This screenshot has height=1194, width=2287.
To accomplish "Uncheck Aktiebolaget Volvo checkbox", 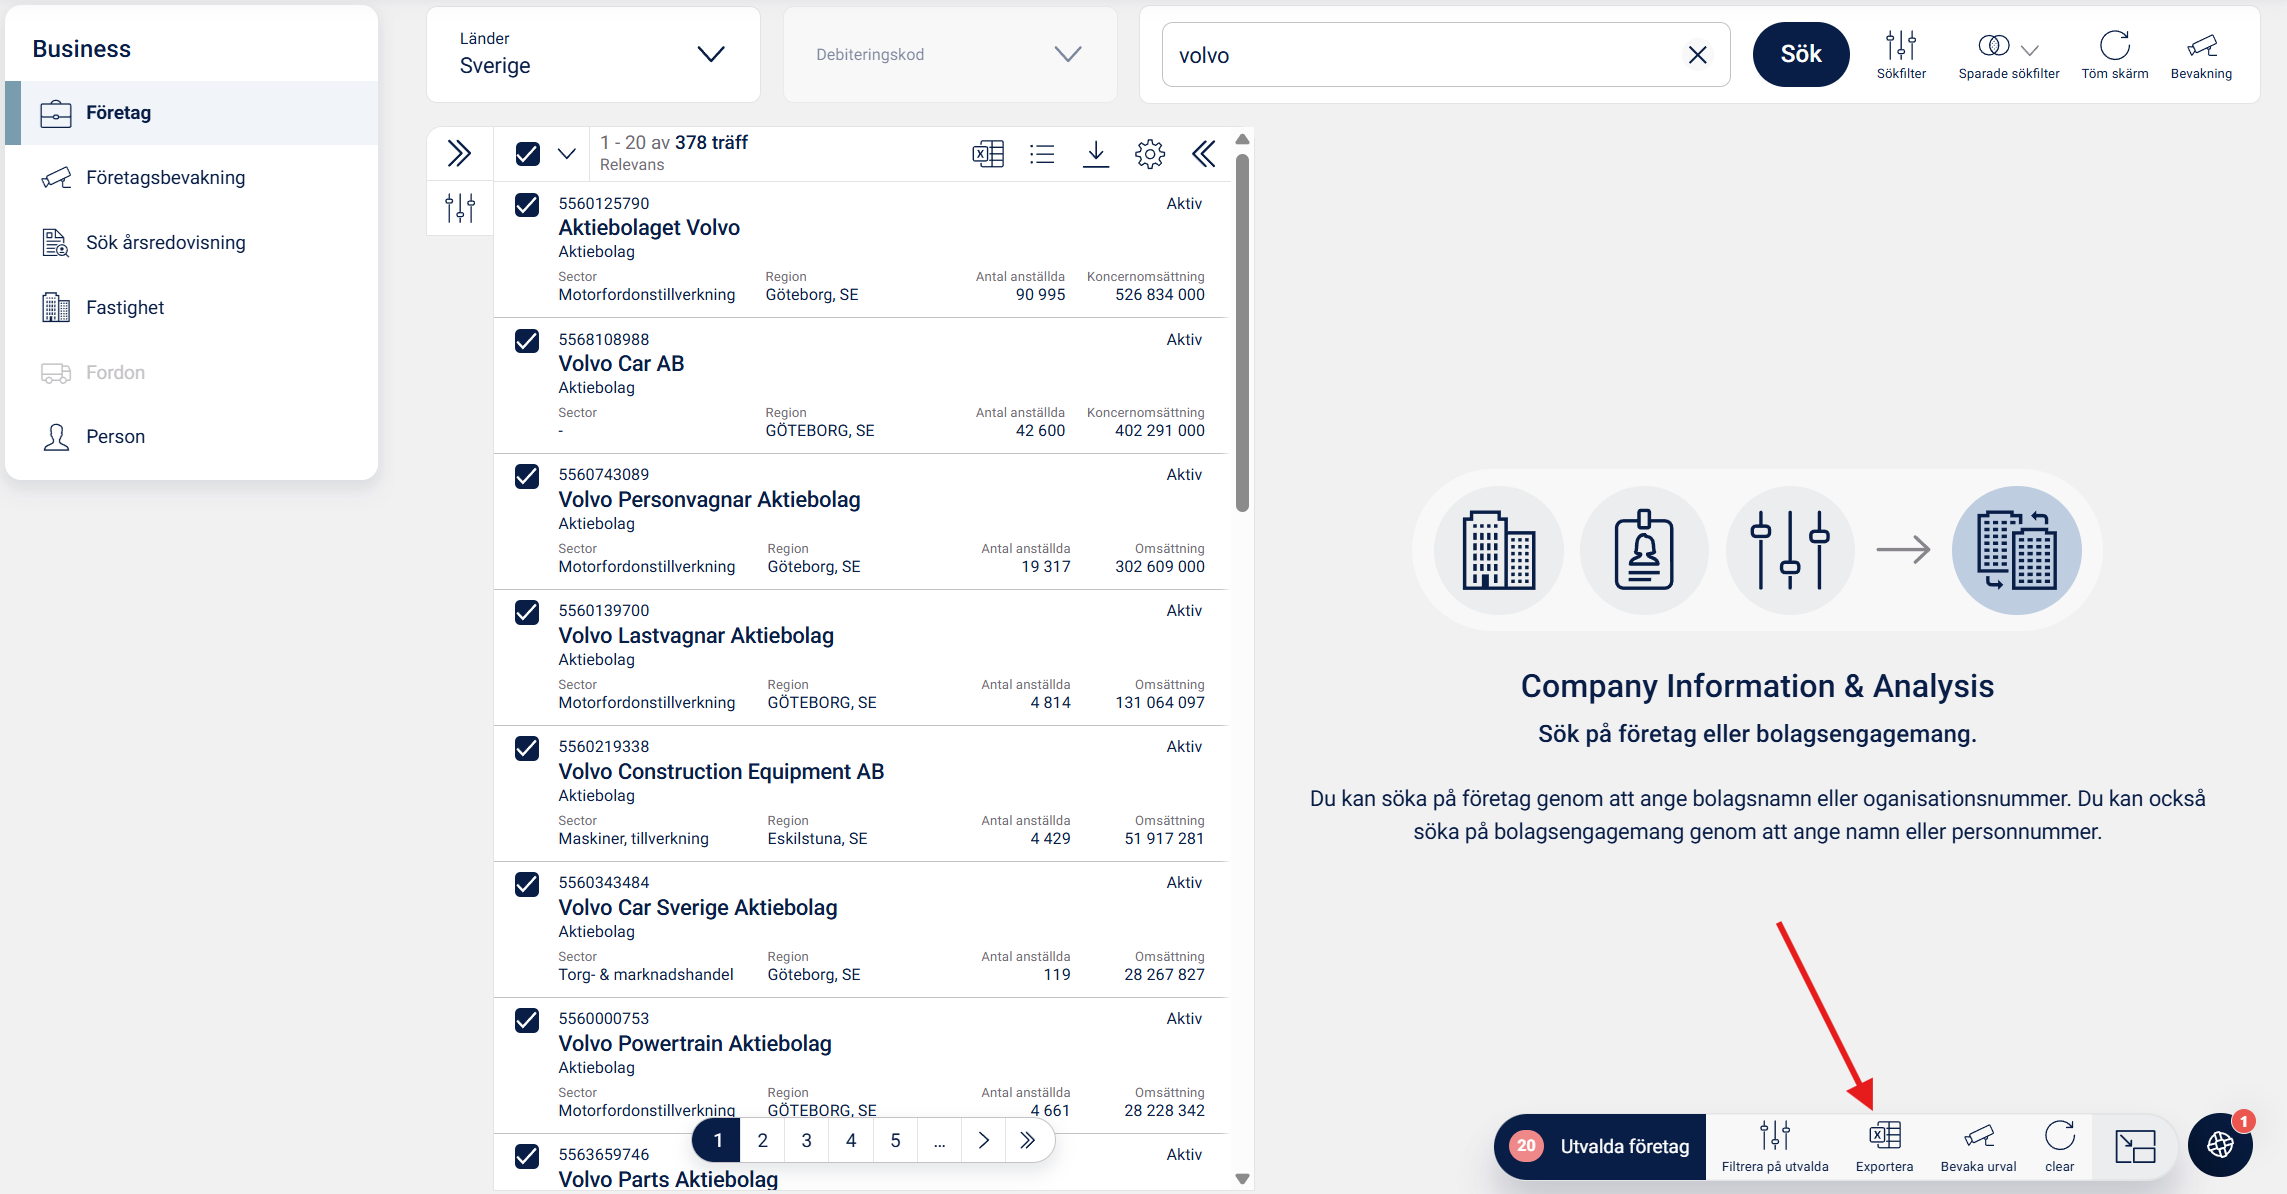I will click(527, 205).
